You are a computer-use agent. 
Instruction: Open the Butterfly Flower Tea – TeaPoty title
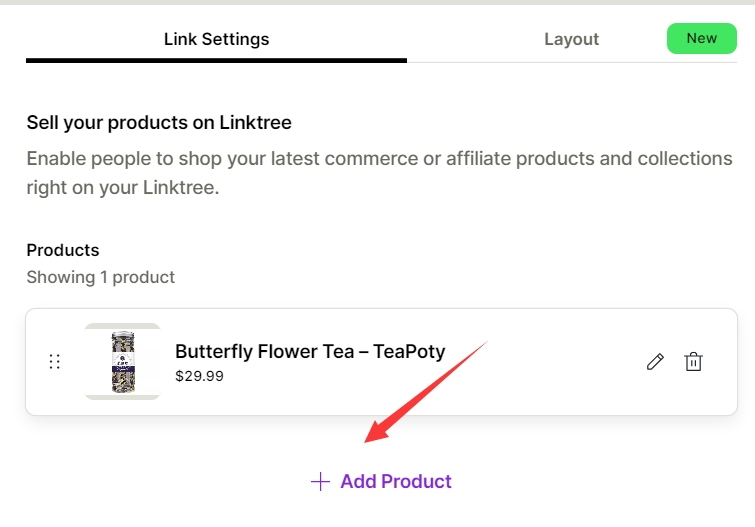point(310,352)
